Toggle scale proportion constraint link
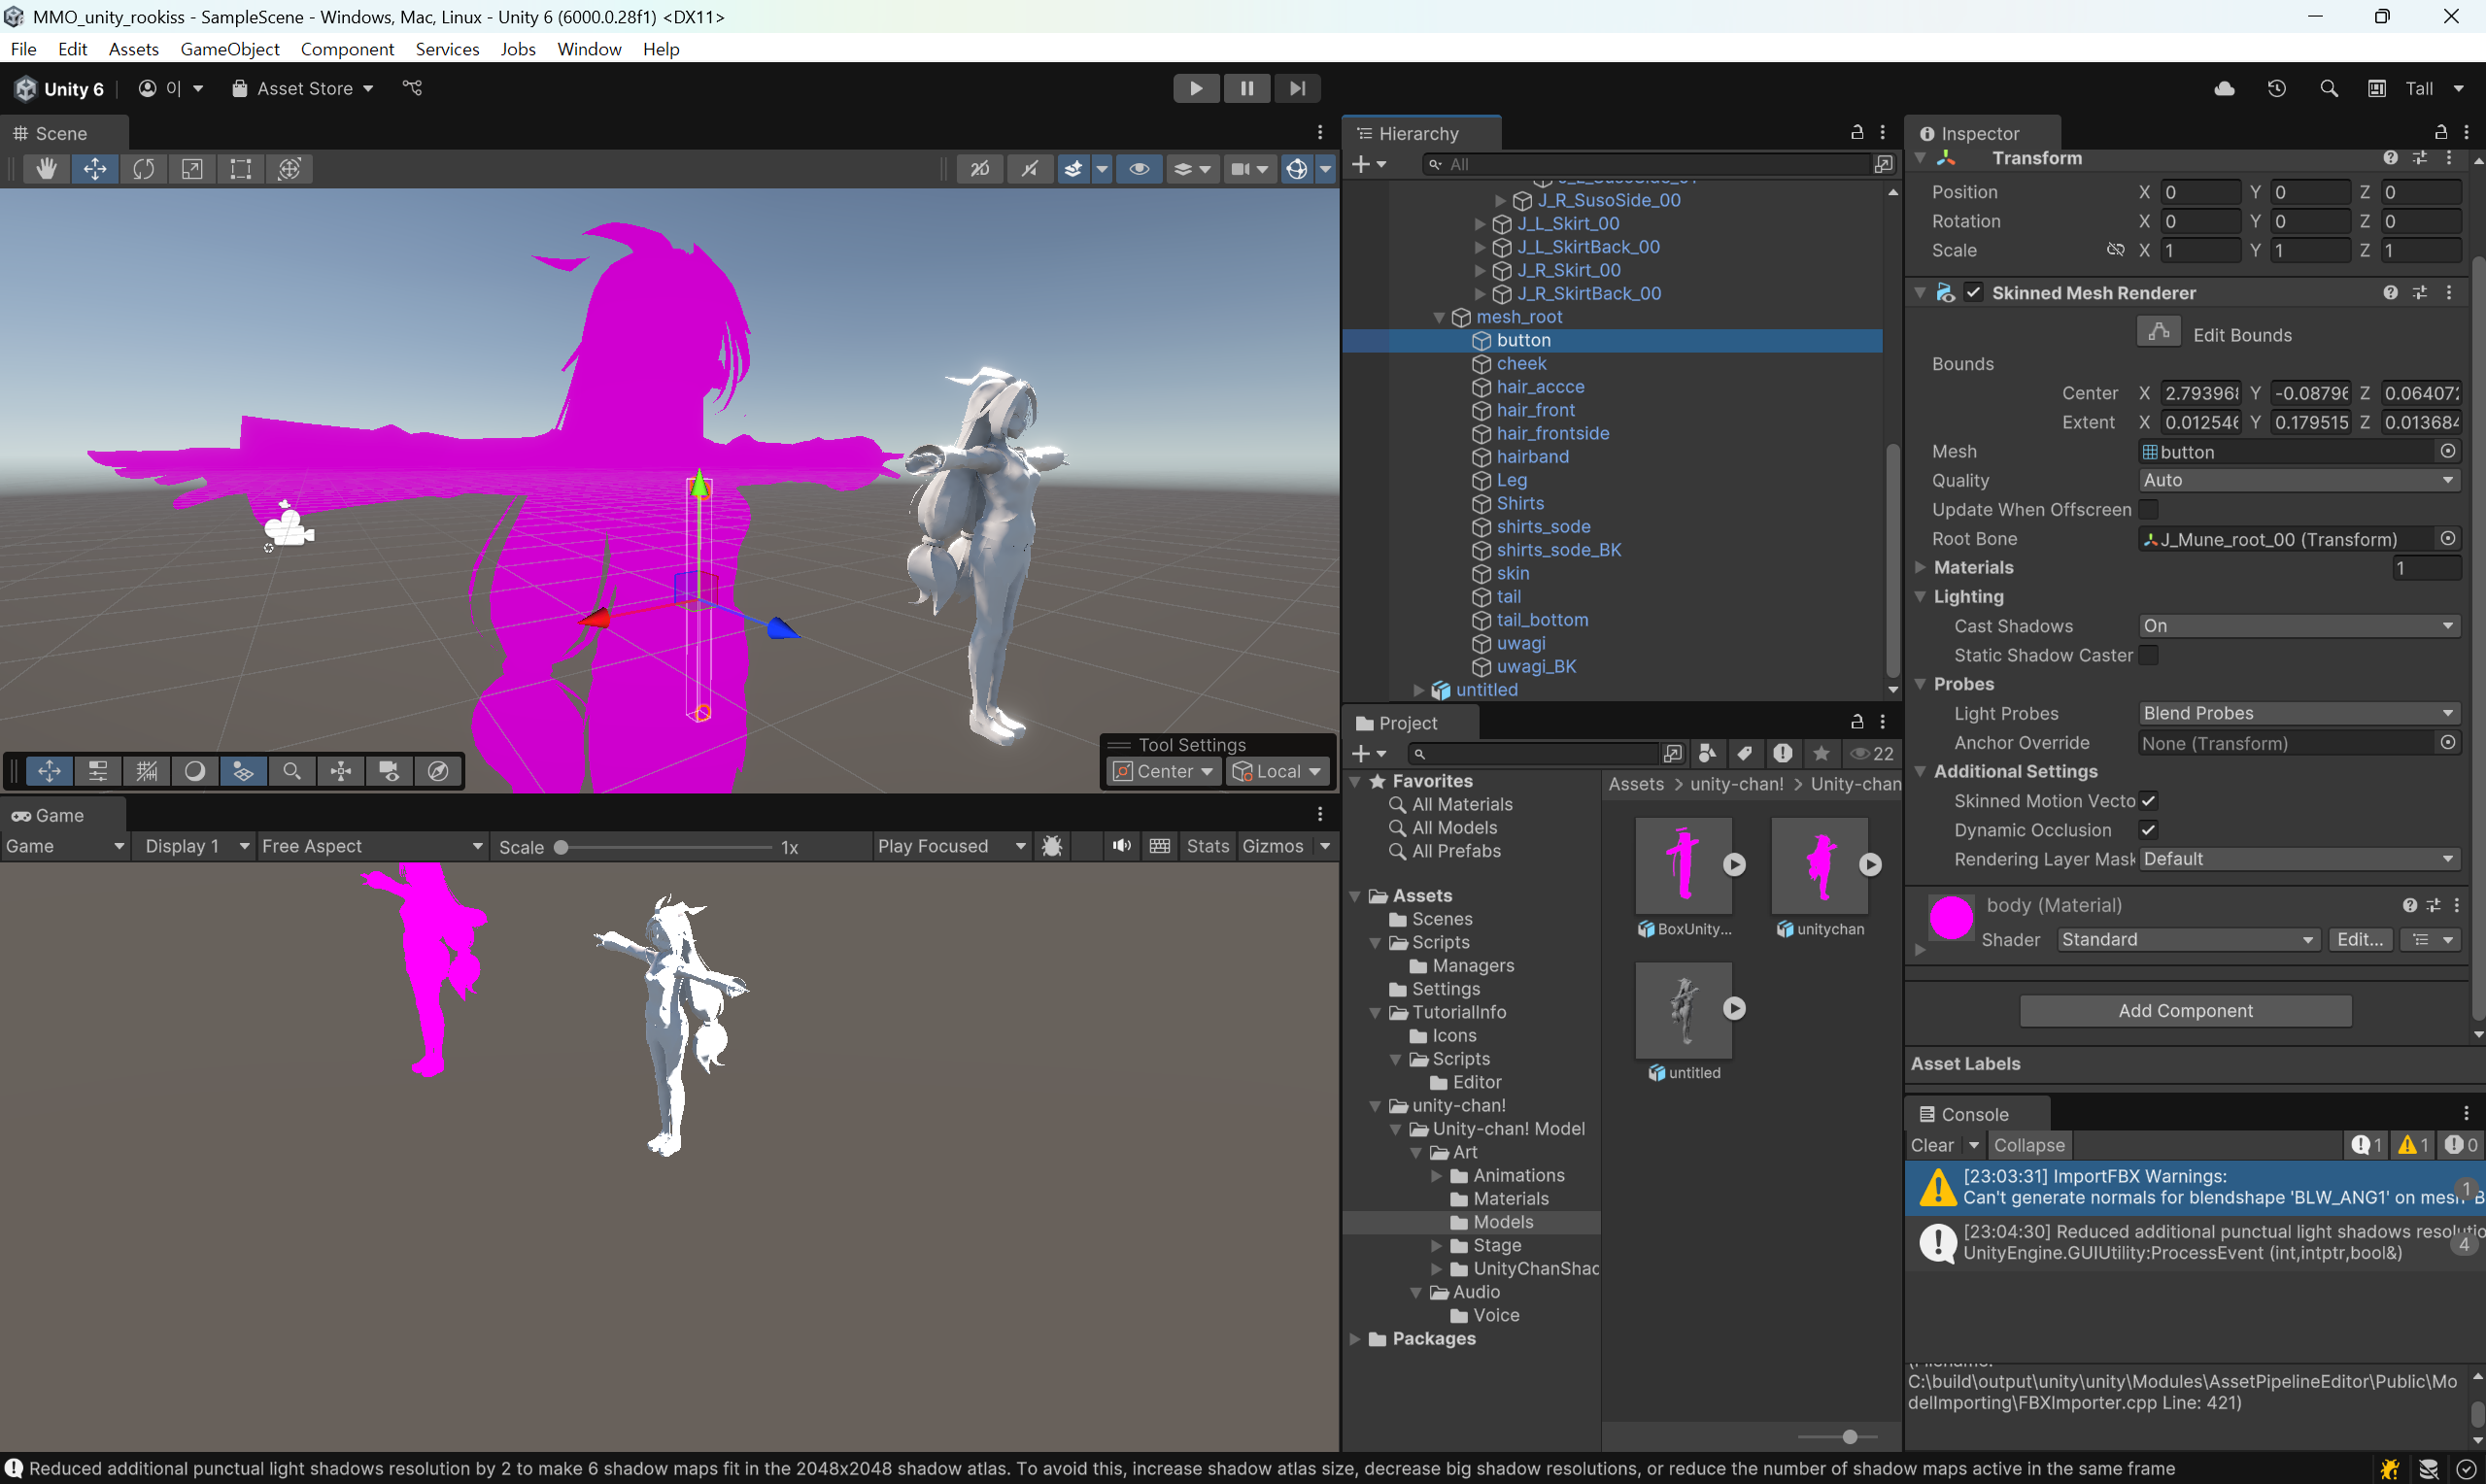 pyautogui.click(x=2115, y=250)
